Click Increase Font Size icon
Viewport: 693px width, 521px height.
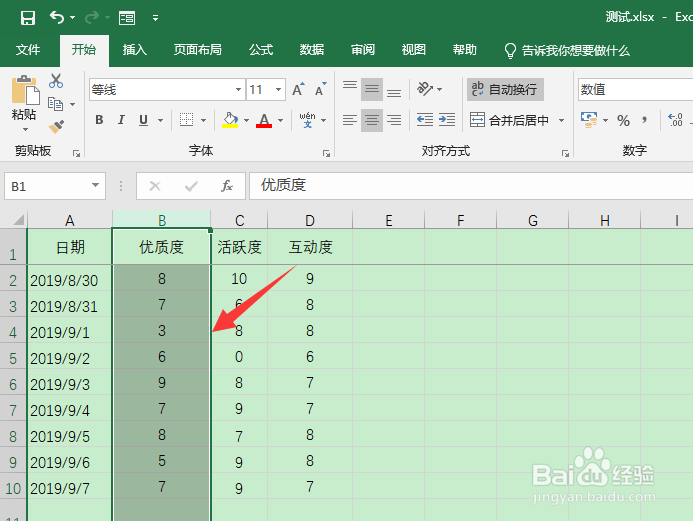299,89
